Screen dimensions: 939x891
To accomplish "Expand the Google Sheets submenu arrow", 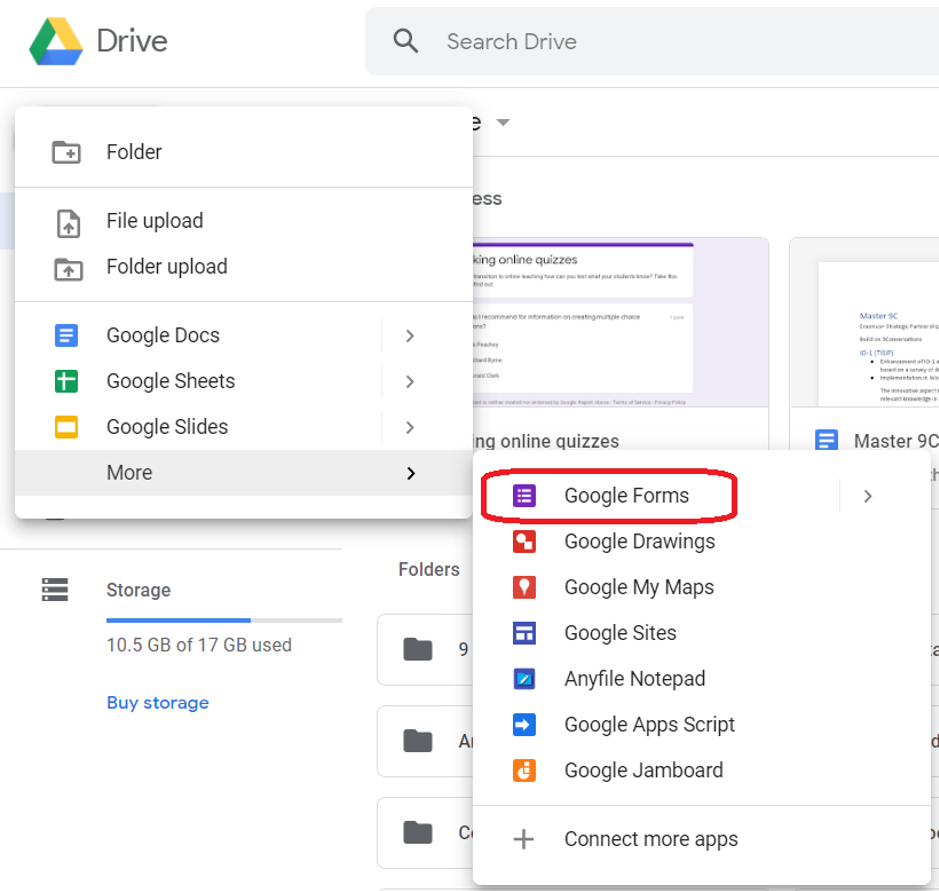I will click(x=410, y=381).
